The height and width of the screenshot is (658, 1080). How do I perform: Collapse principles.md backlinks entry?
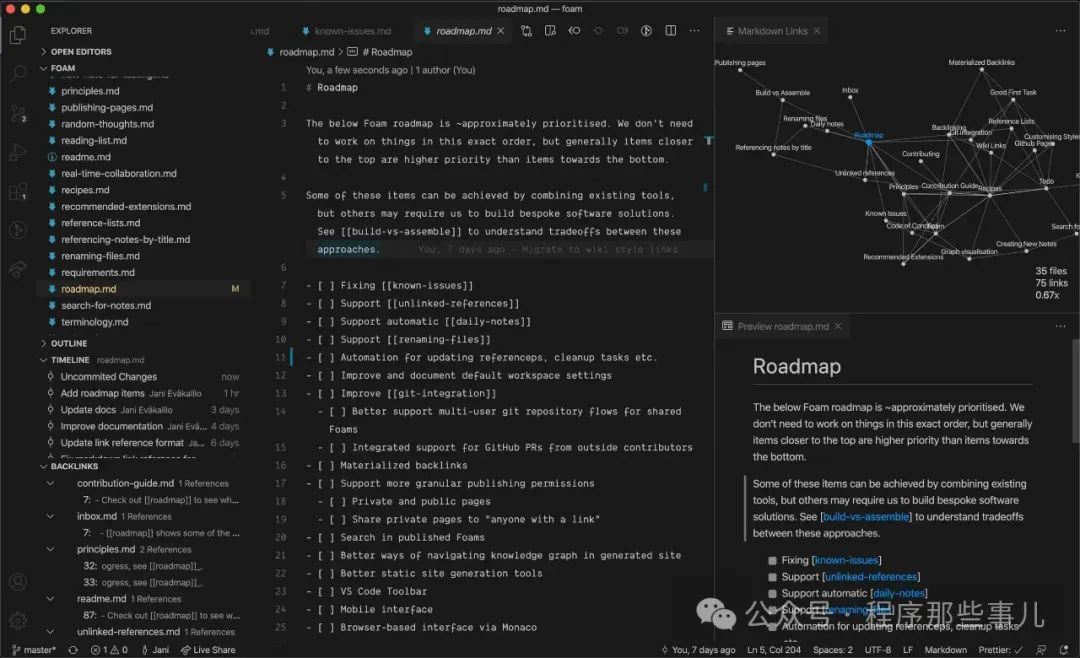(50, 549)
